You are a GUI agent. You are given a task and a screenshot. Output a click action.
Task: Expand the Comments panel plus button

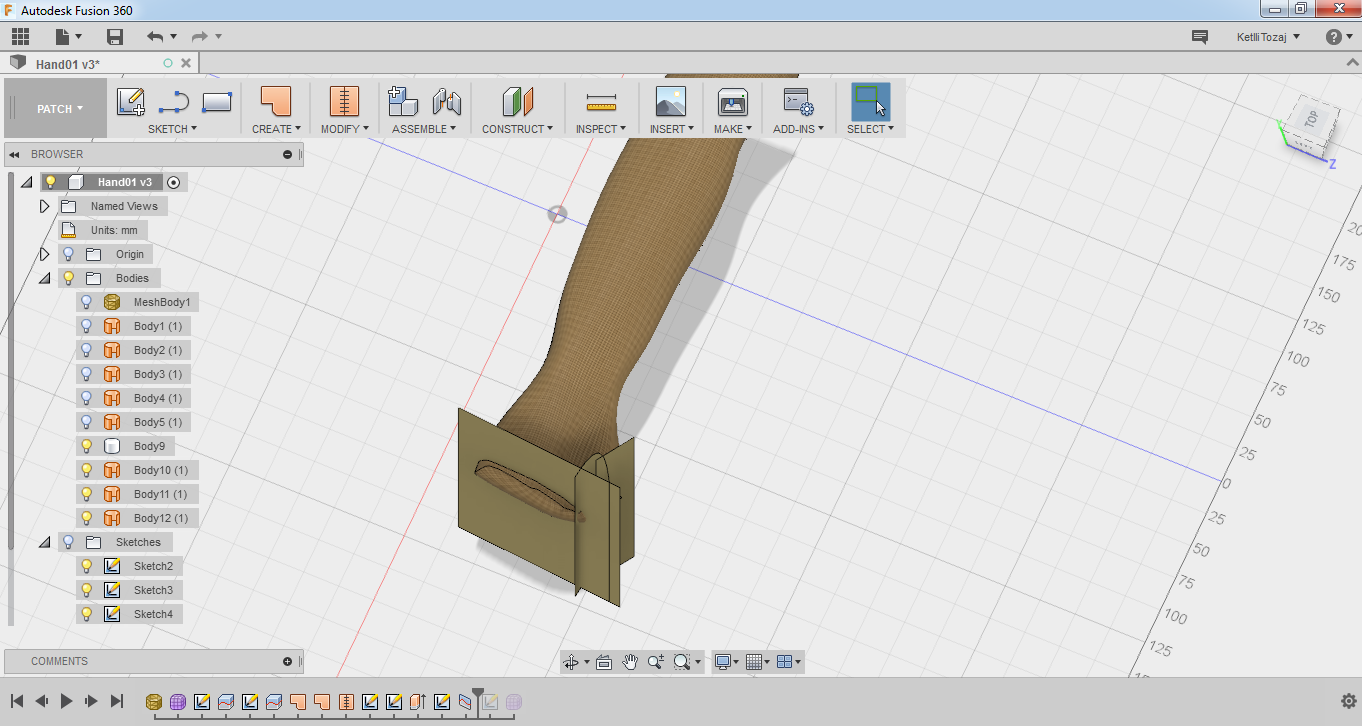pyautogui.click(x=288, y=662)
